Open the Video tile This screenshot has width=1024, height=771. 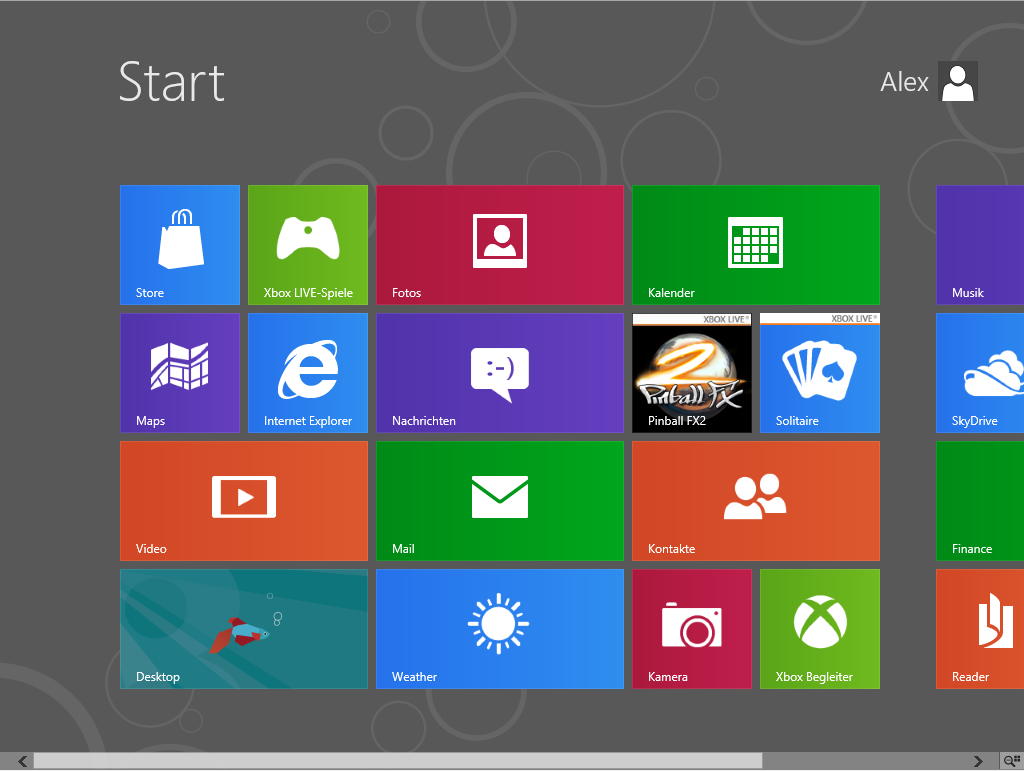coord(244,501)
